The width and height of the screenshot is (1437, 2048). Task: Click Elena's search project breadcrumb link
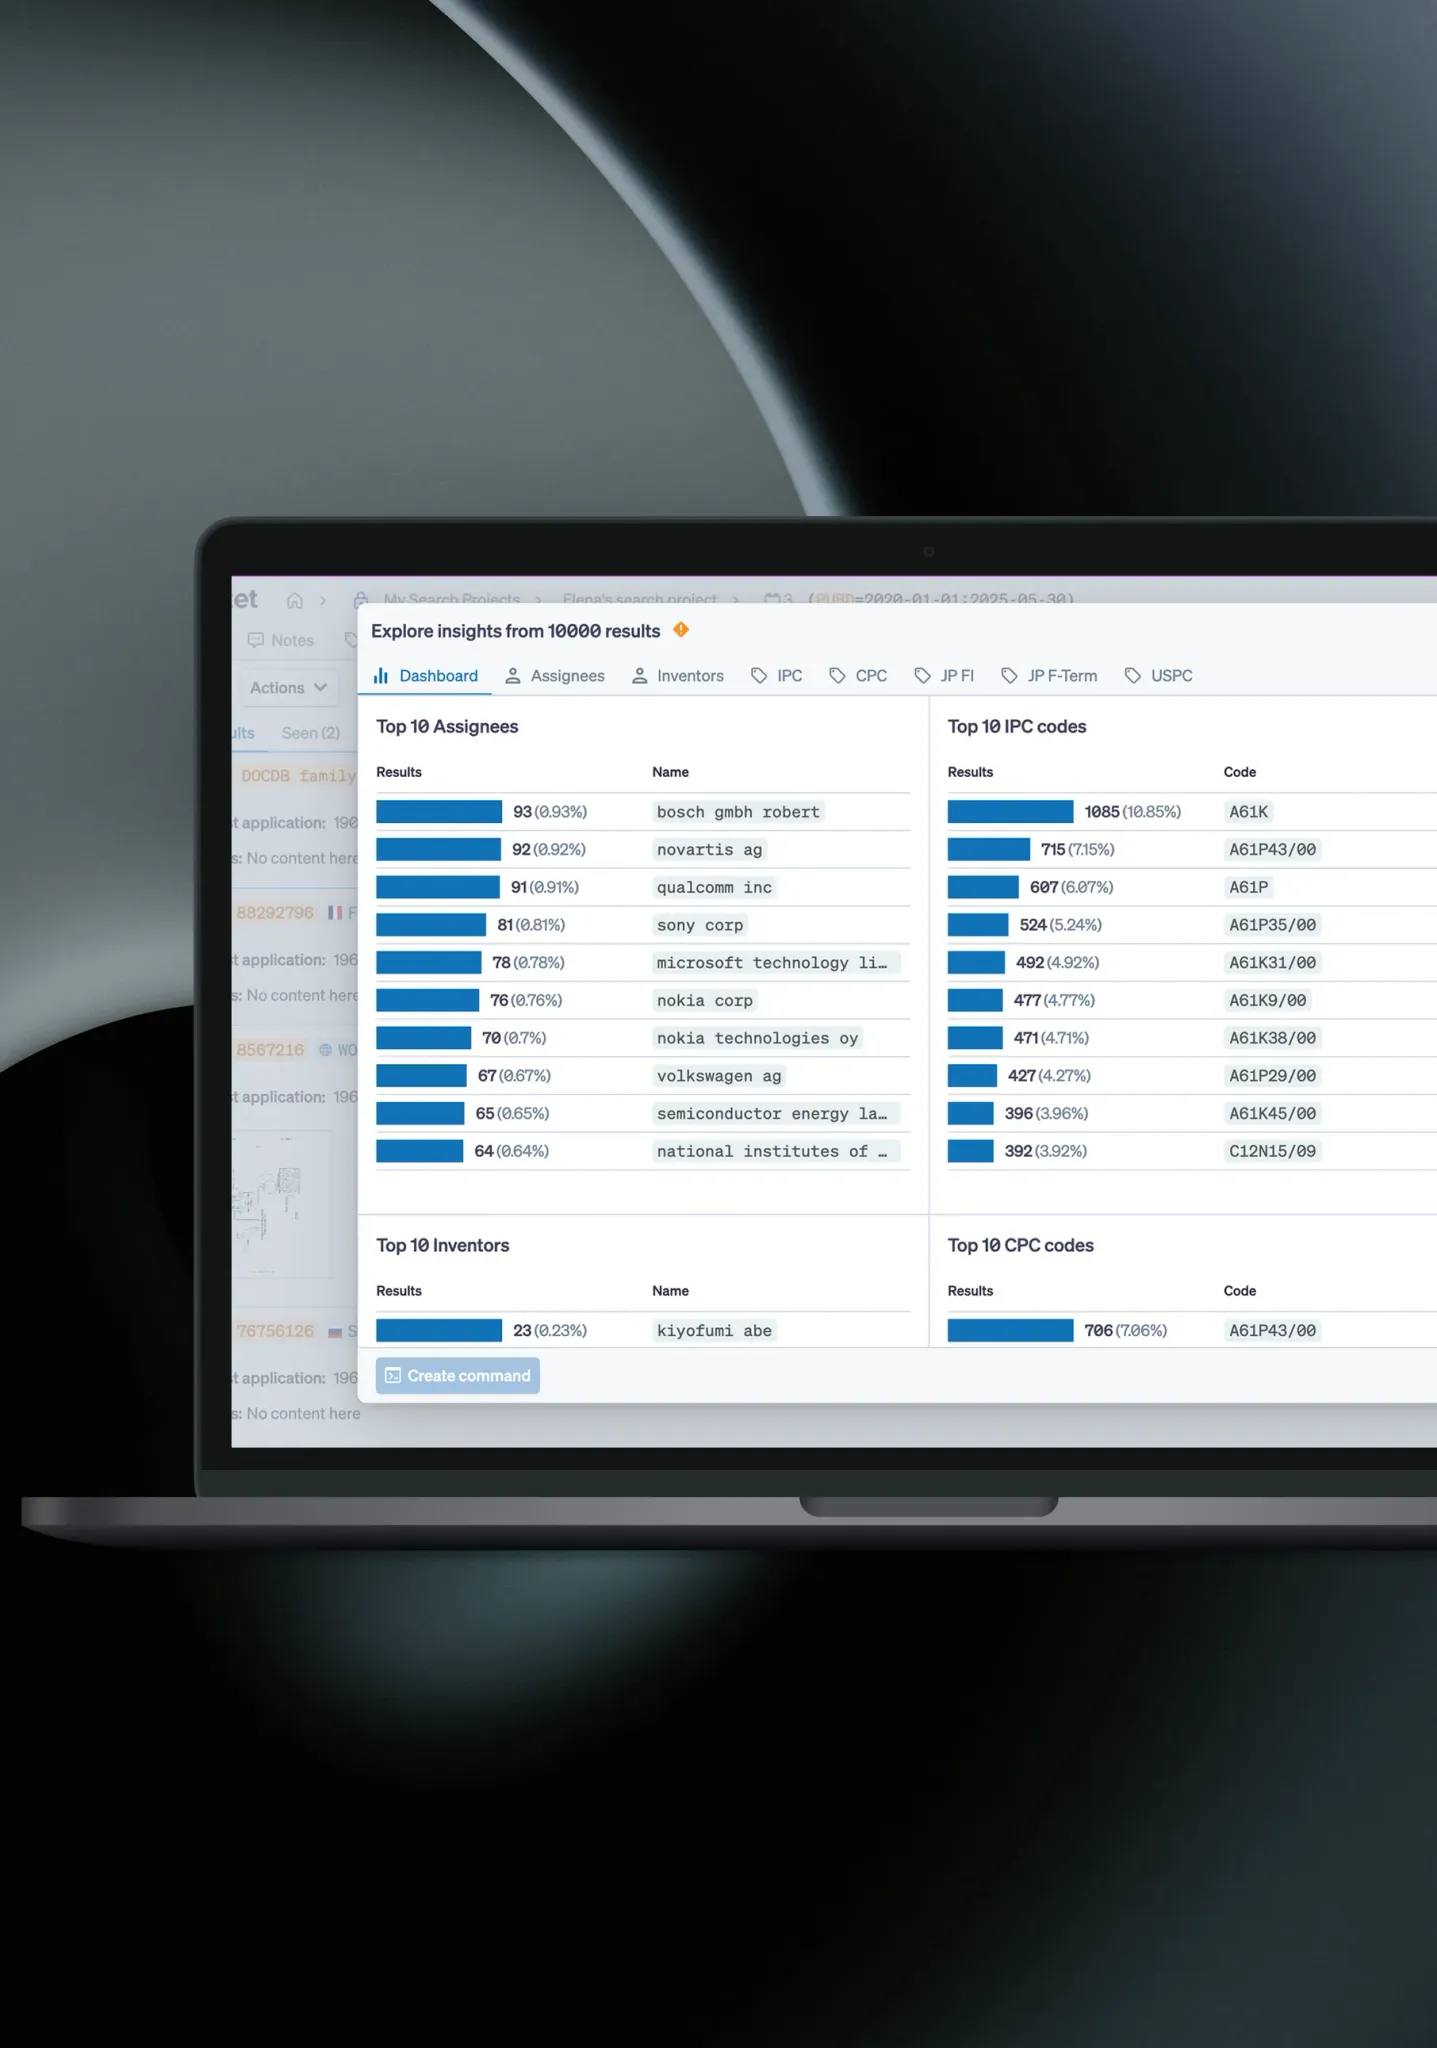pos(640,599)
